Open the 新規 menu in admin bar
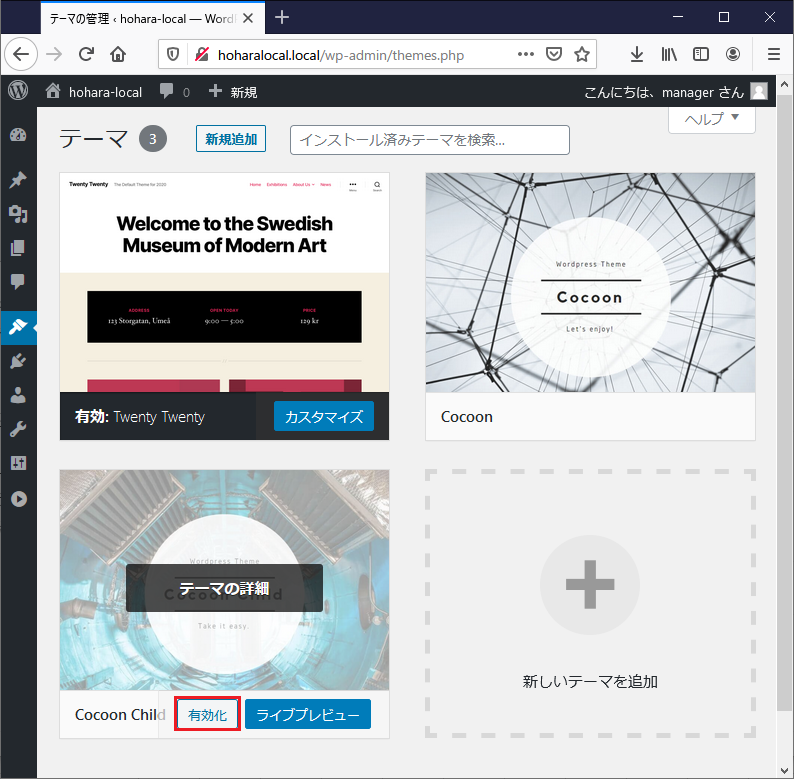This screenshot has width=794, height=779. [233, 92]
